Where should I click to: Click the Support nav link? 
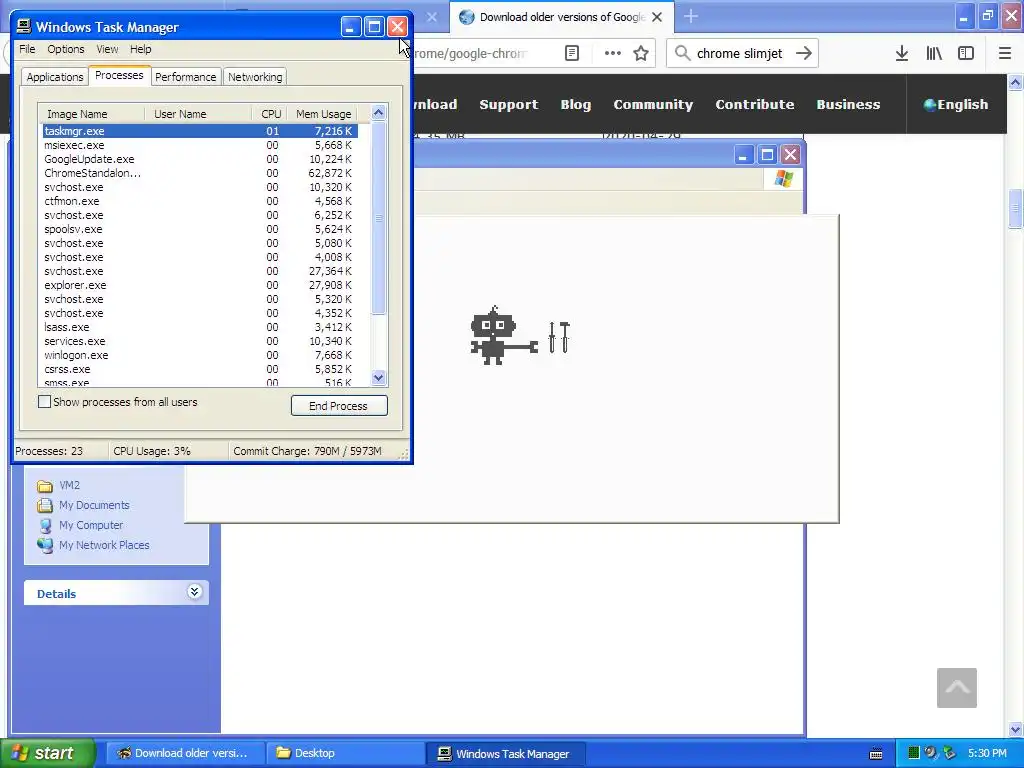tap(509, 104)
